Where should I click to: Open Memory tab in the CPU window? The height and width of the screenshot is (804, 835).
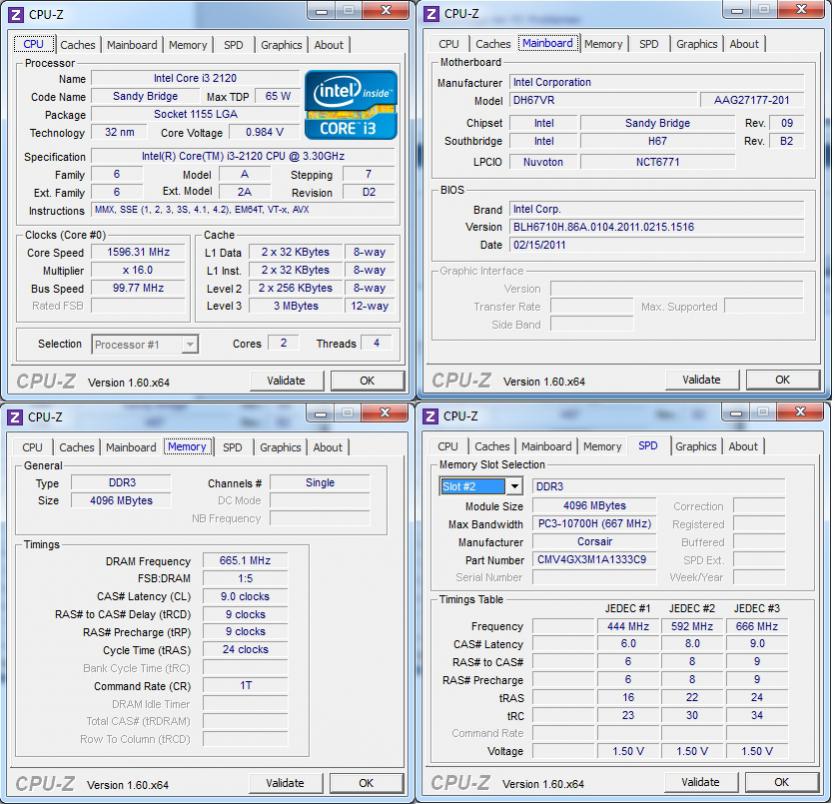pos(188,45)
